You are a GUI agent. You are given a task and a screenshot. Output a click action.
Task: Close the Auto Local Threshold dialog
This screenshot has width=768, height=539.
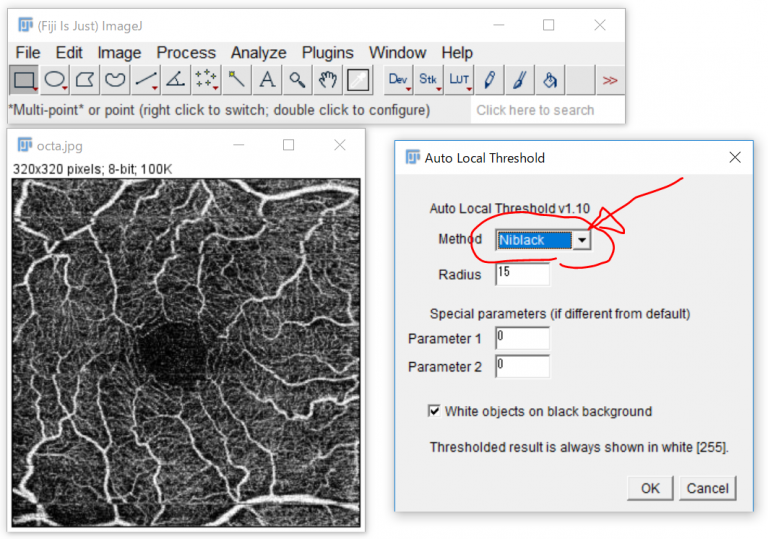tap(735, 157)
